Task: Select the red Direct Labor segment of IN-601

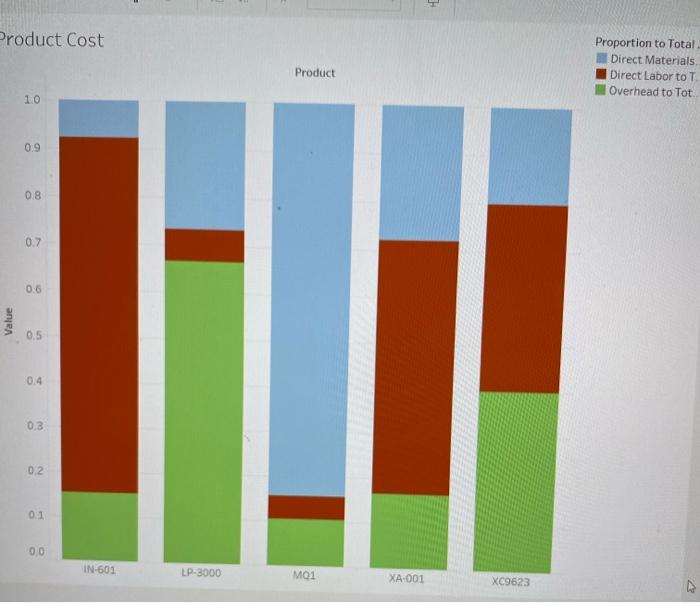Action: [x=99, y=315]
